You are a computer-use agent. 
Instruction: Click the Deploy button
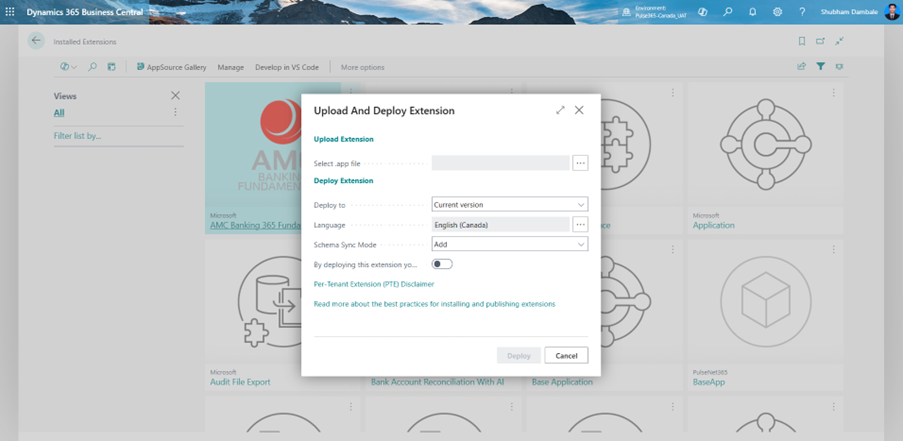click(518, 355)
